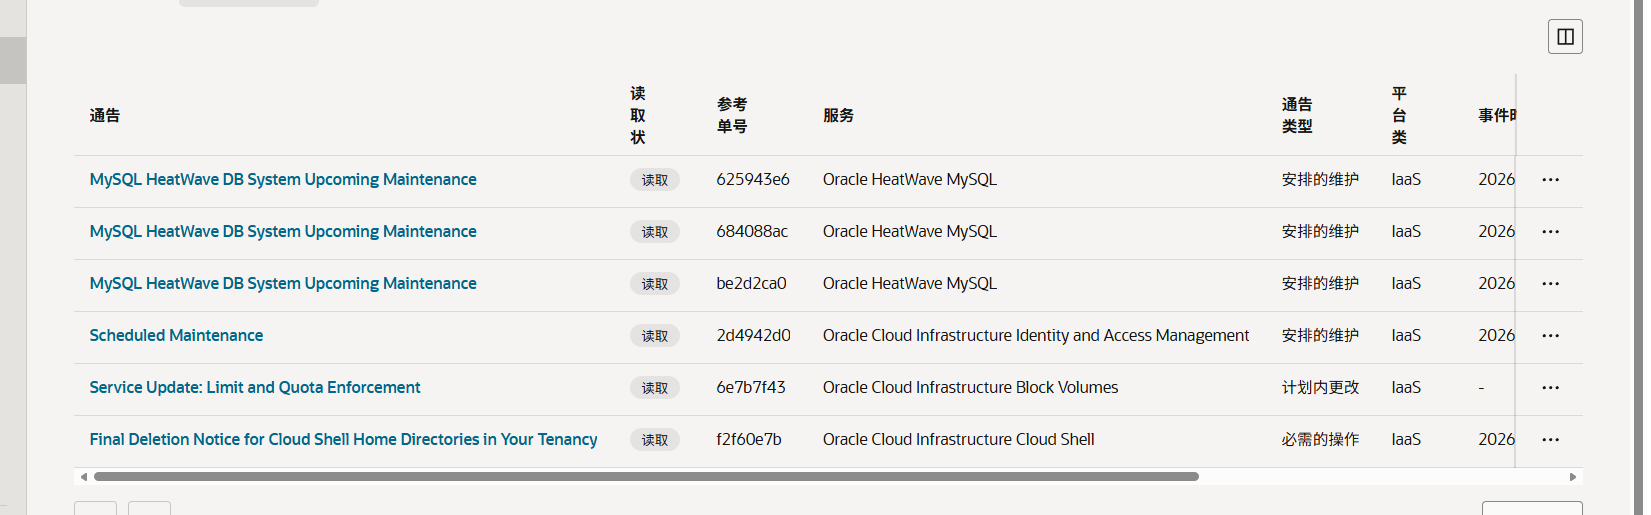Screen dimensions: 1651x515
Task: Click the 通告类型 column header
Action: 1297,116
